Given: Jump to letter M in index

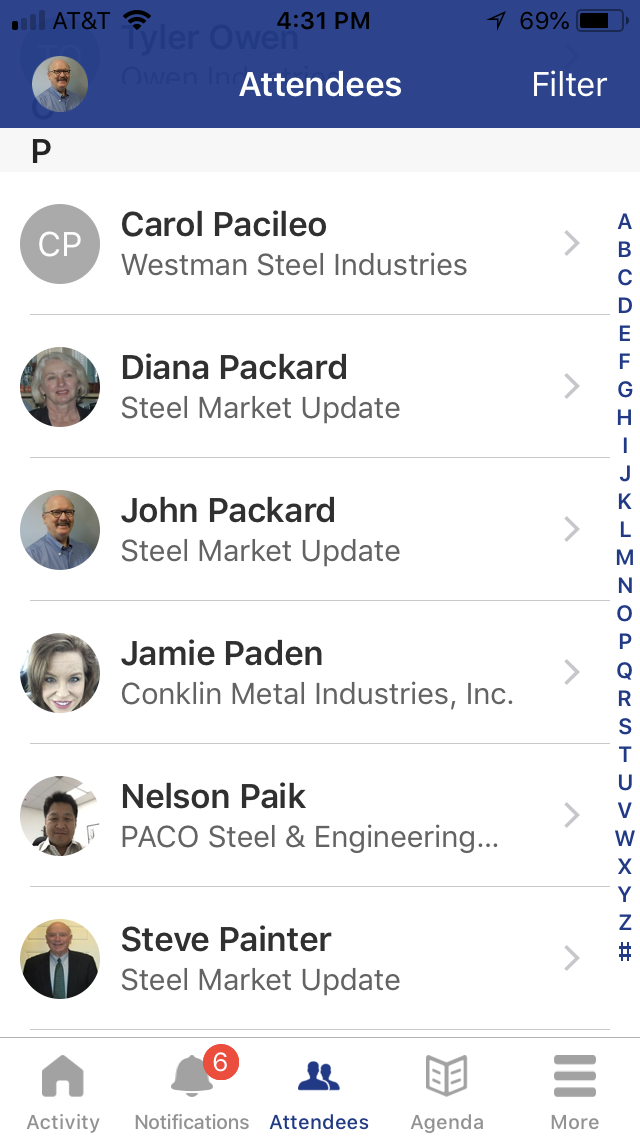Looking at the screenshot, I should point(625,558).
